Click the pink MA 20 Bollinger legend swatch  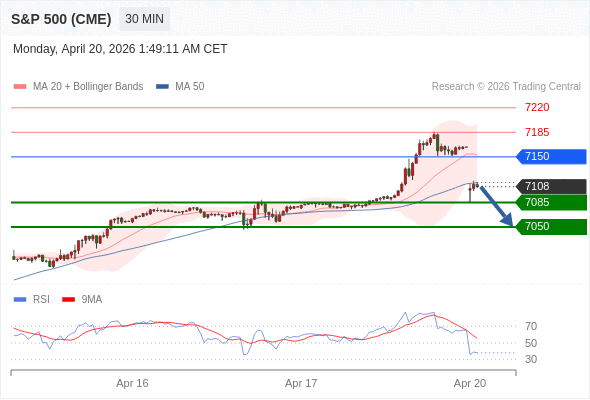coord(20,87)
